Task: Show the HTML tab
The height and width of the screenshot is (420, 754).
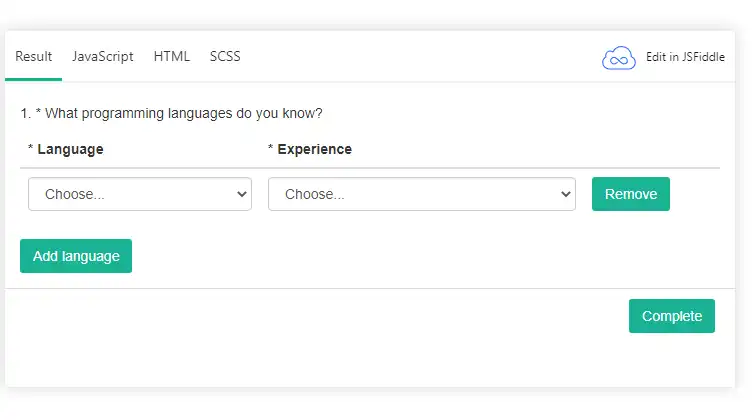Action: point(172,56)
